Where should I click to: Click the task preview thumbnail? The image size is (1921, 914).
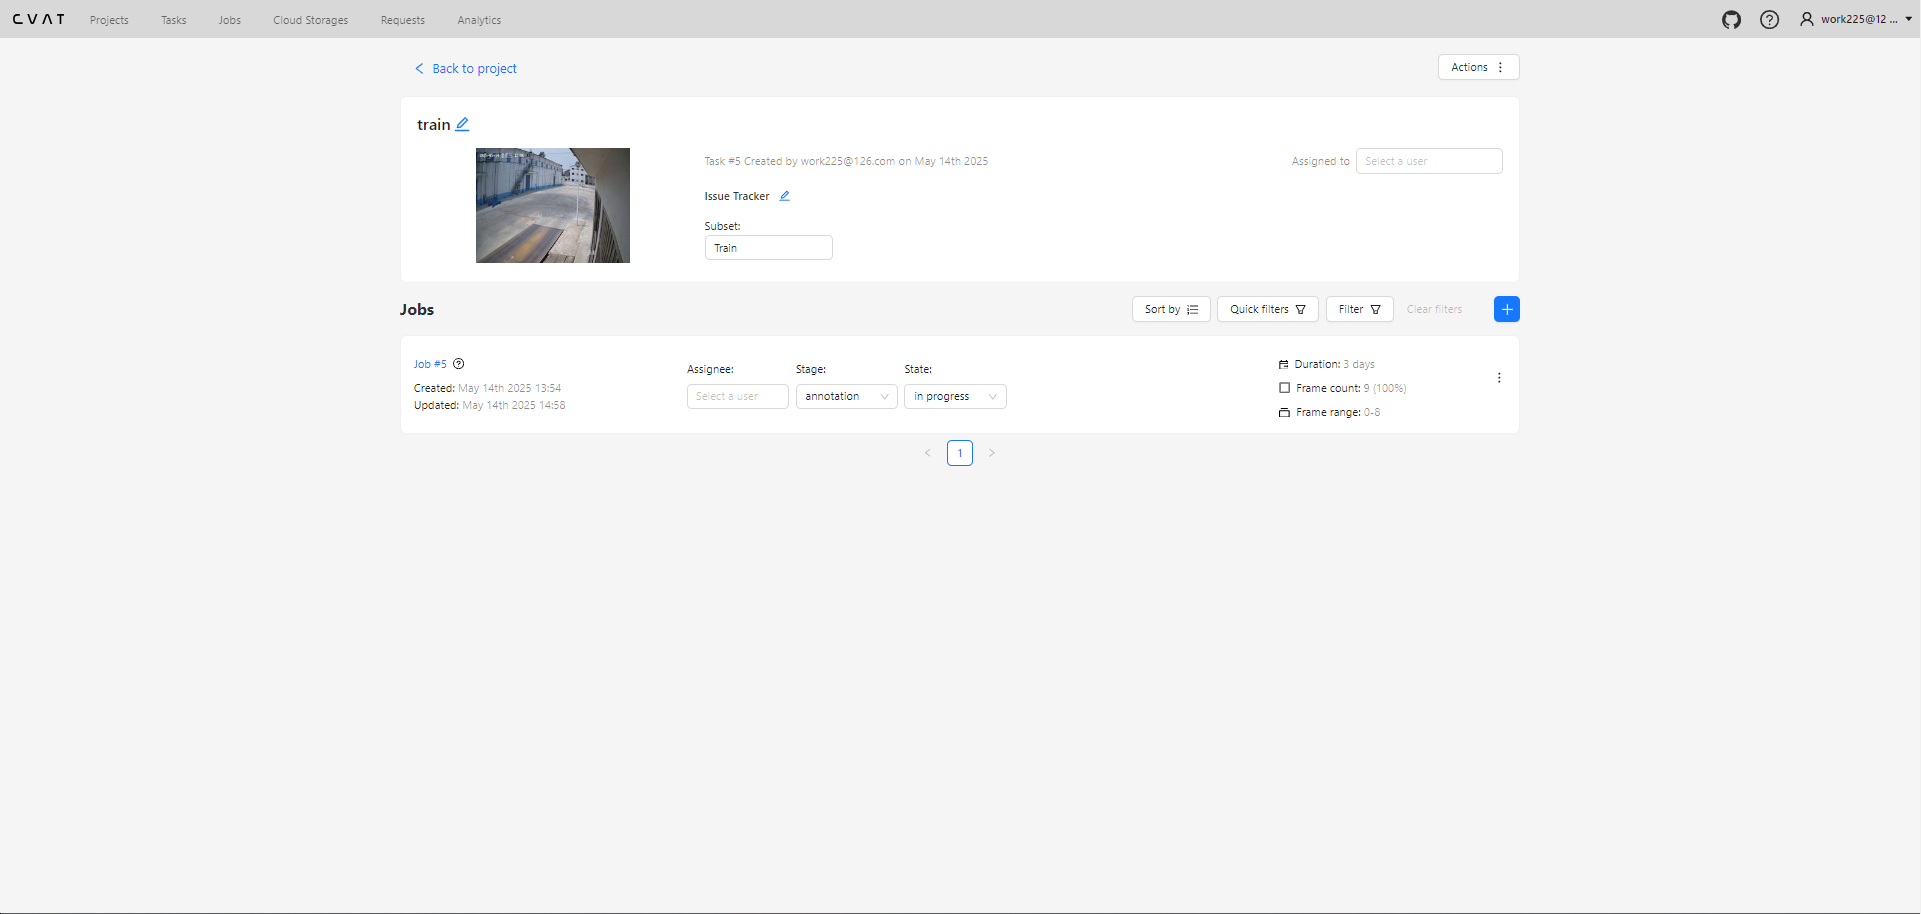(553, 205)
